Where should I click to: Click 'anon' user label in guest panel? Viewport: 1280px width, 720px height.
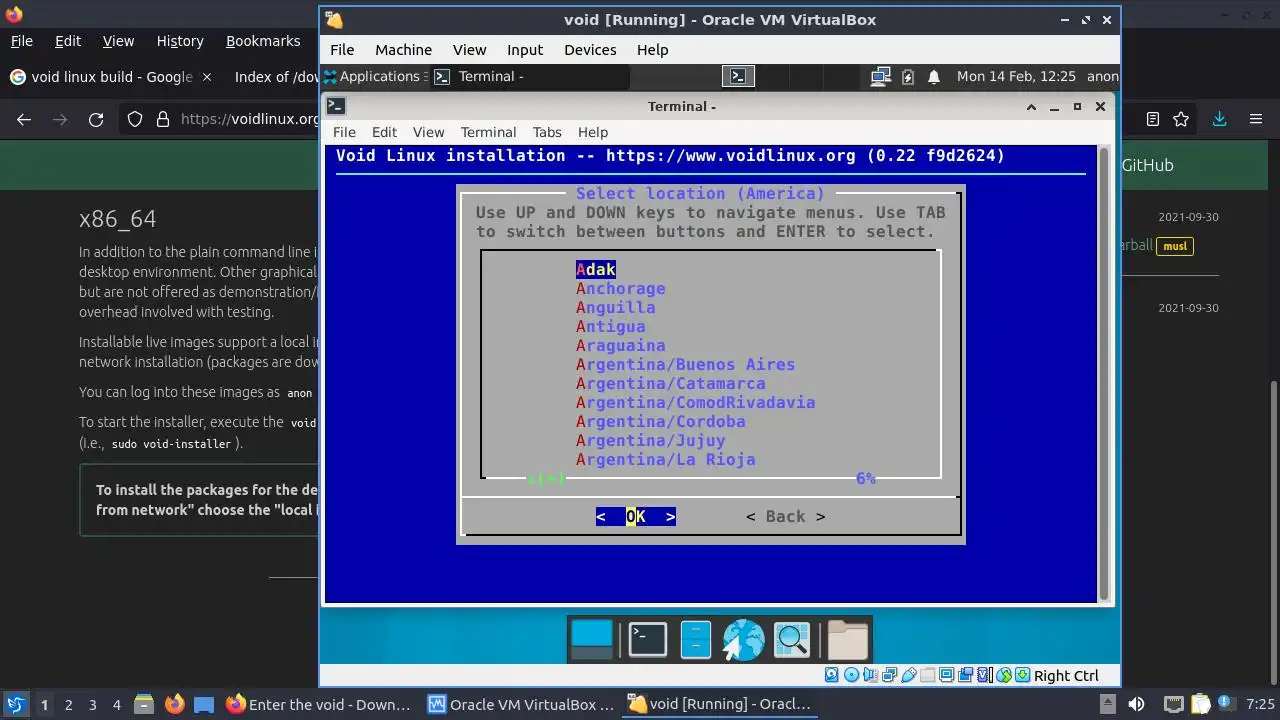1102,76
